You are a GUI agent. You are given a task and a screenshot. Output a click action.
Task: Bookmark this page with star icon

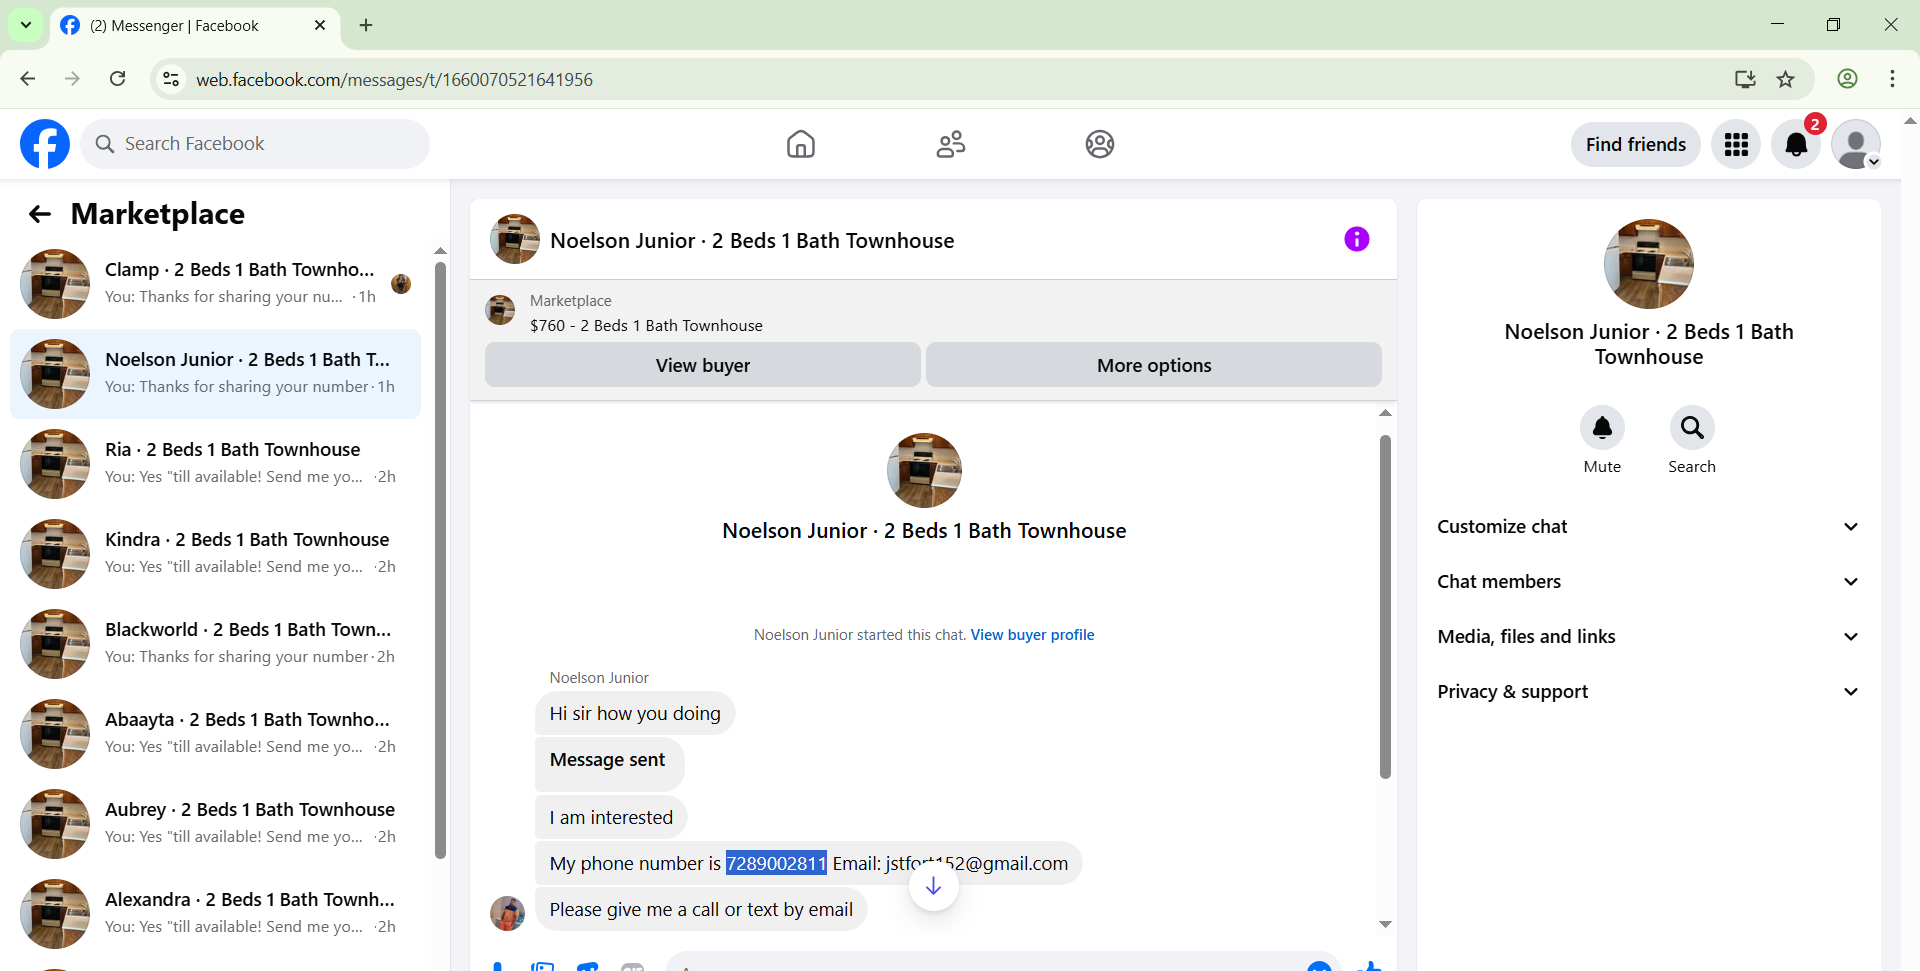[x=1786, y=79]
